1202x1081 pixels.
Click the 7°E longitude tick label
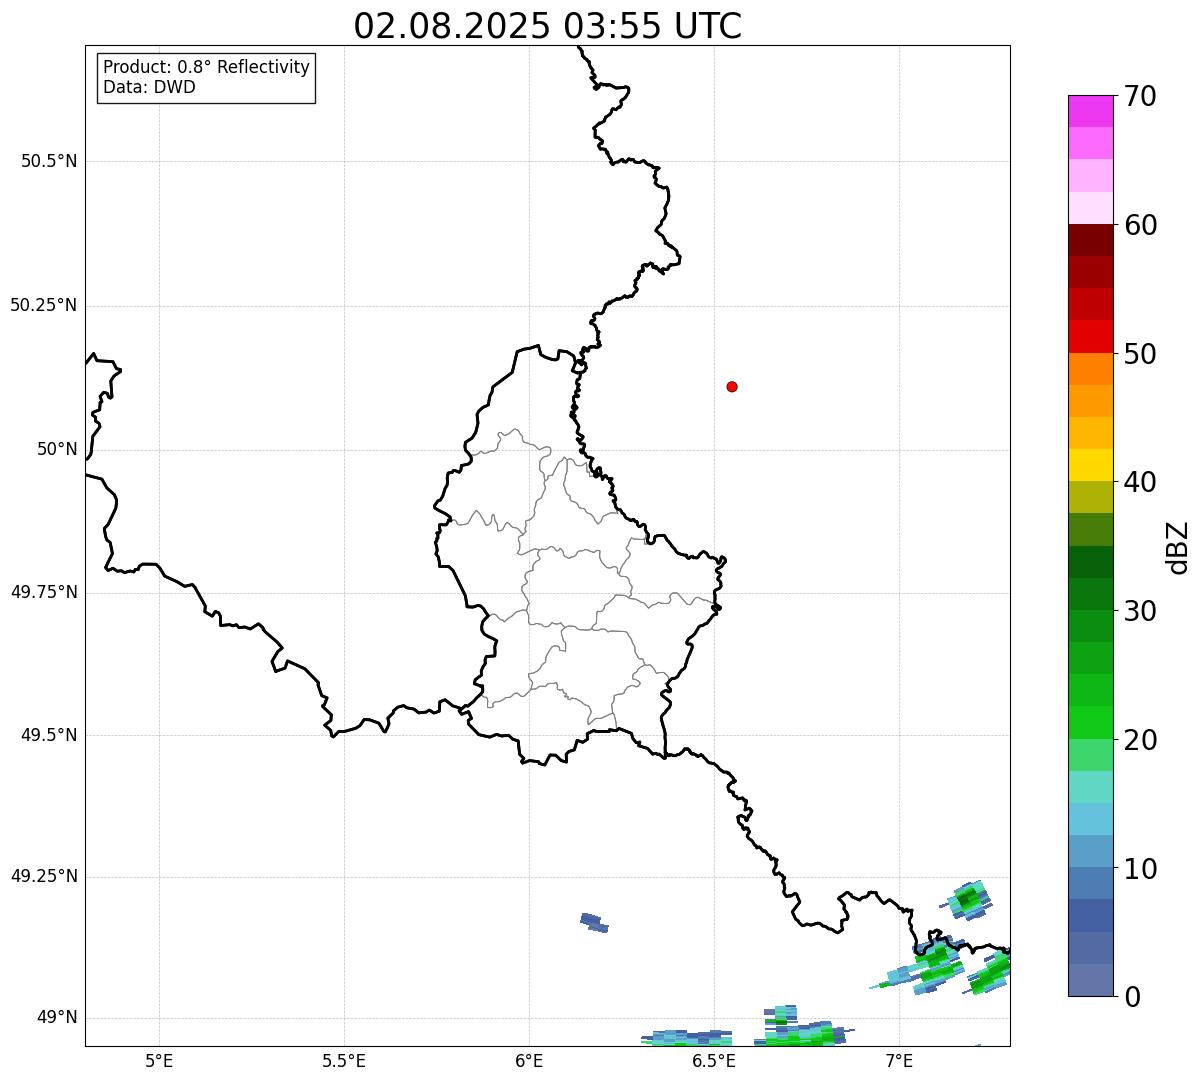click(x=899, y=1060)
